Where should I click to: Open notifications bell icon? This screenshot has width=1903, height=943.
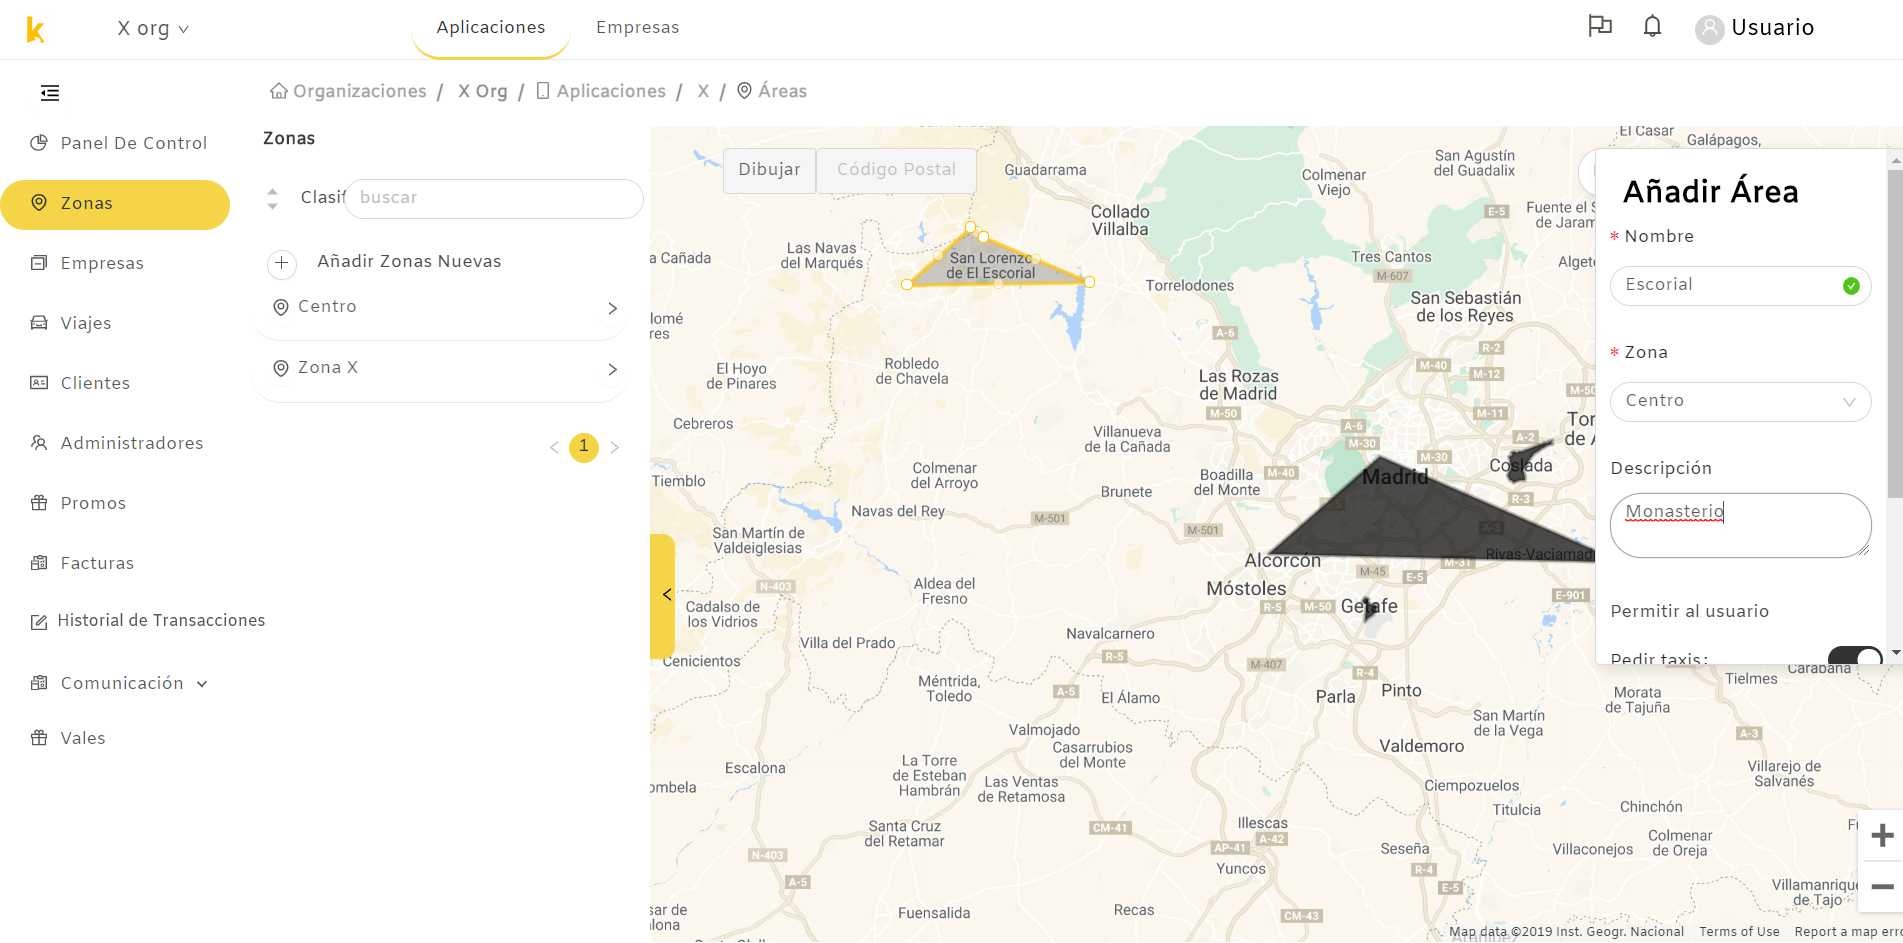pyautogui.click(x=1652, y=26)
